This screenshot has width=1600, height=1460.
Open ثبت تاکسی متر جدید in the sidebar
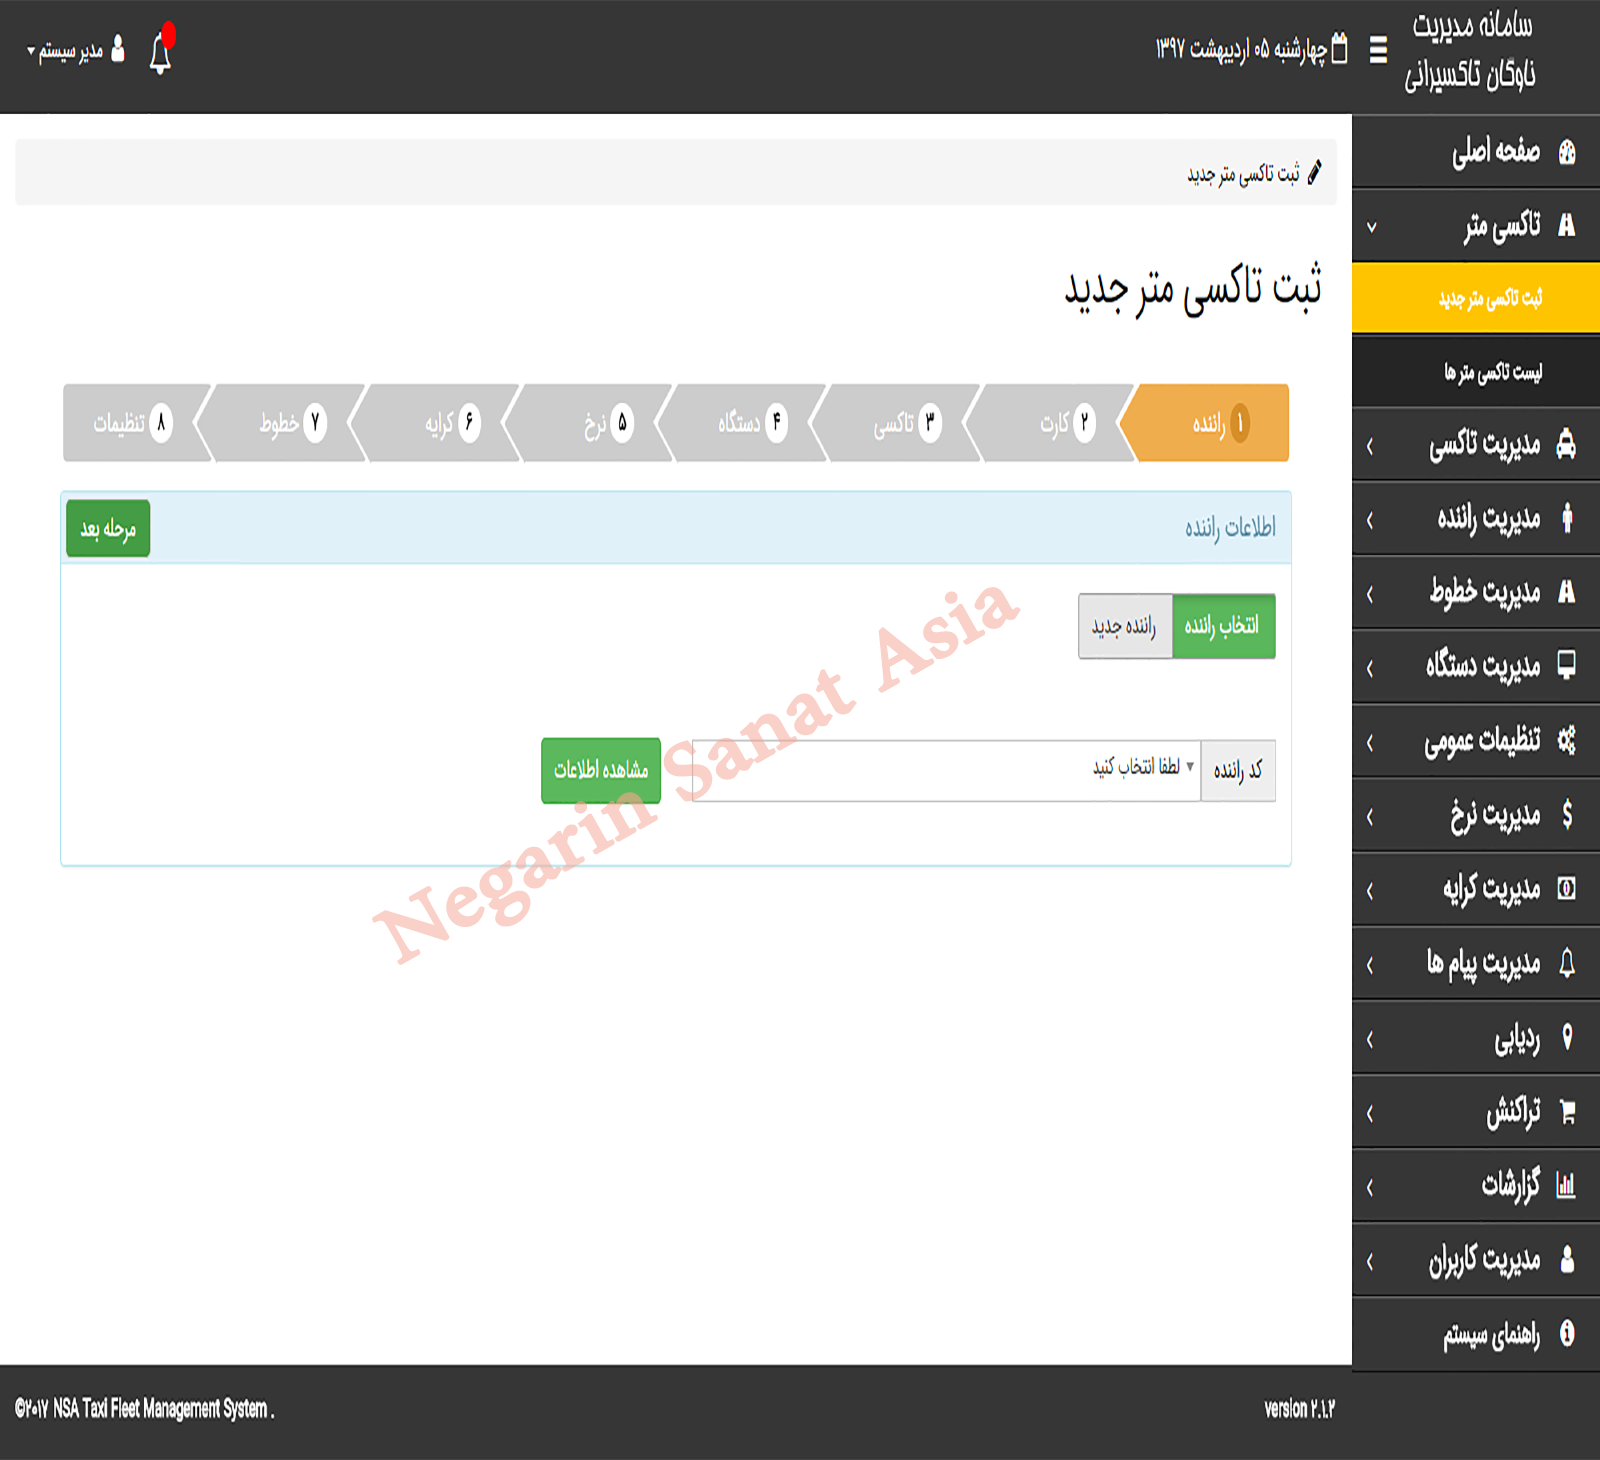click(x=1476, y=298)
